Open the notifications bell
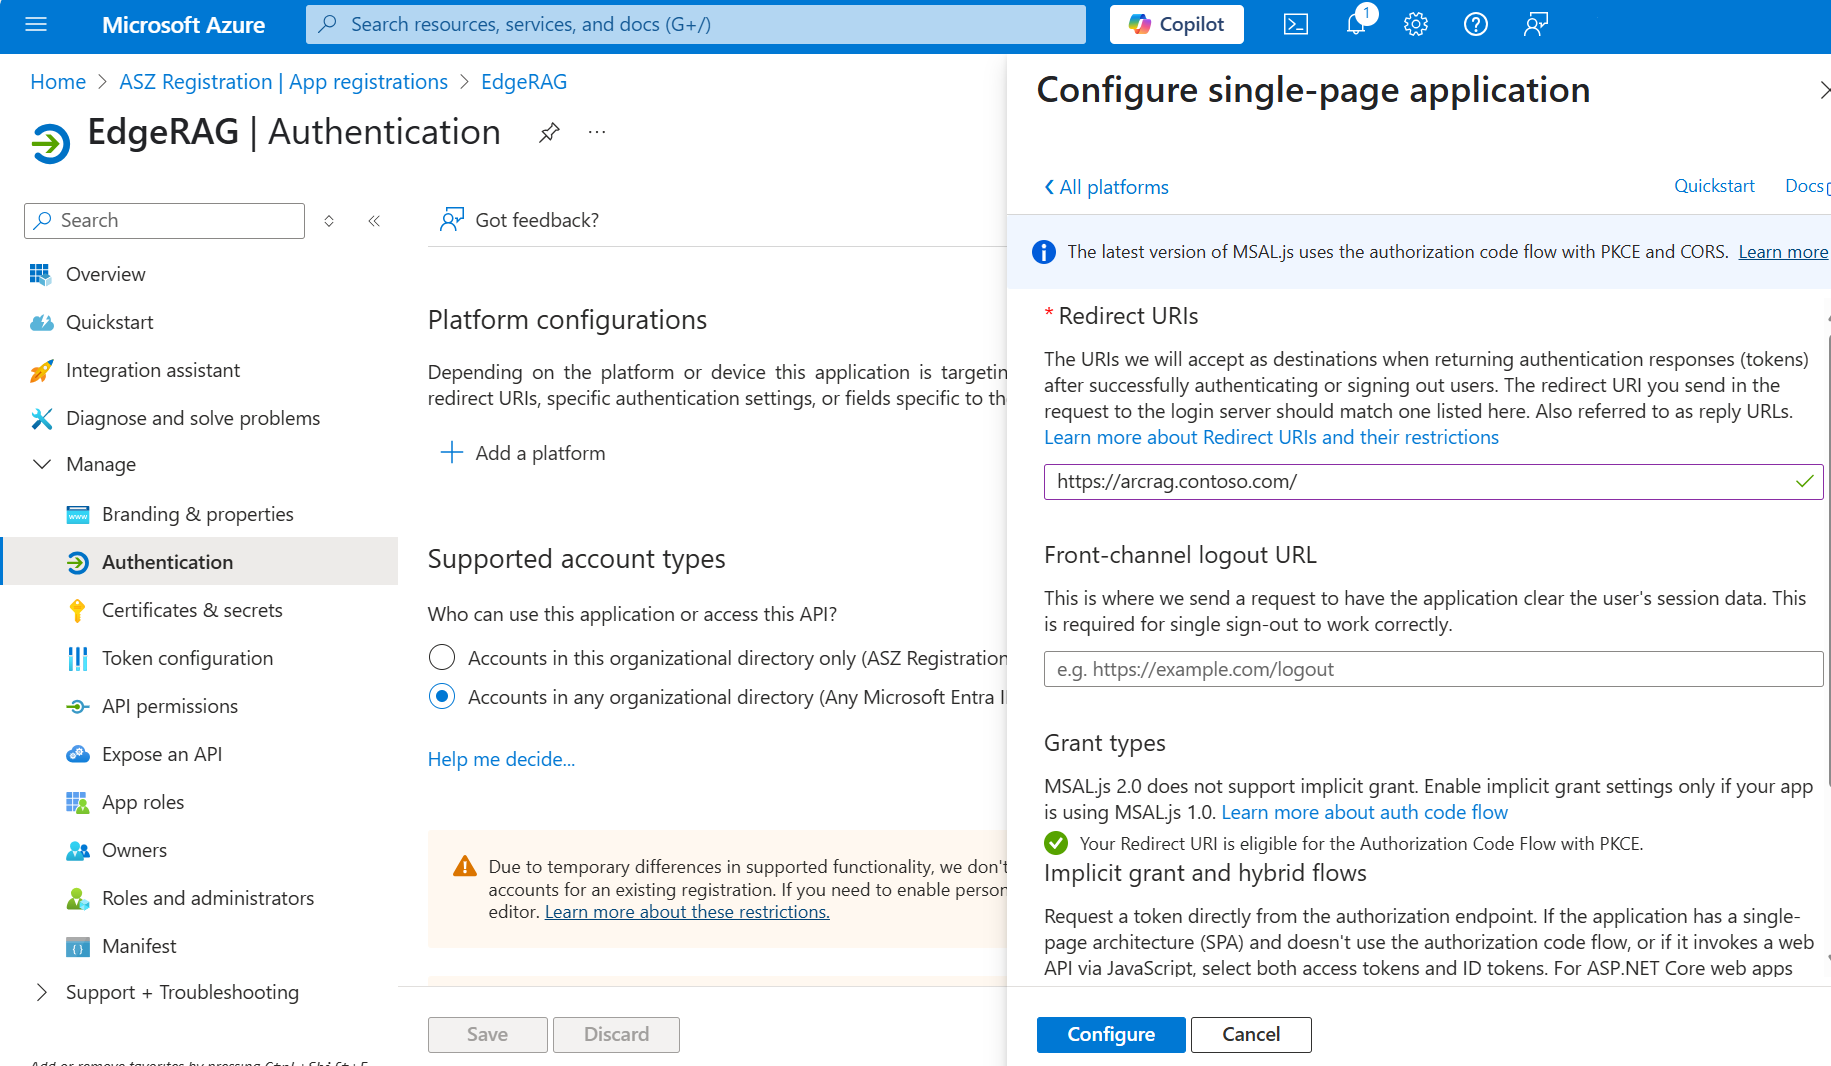 click(1356, 25)
